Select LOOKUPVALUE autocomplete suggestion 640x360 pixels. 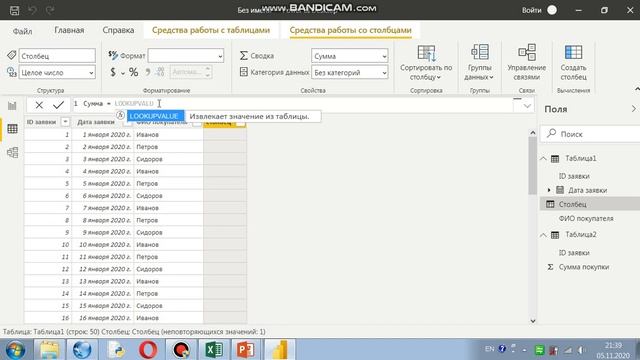point(155,116)
